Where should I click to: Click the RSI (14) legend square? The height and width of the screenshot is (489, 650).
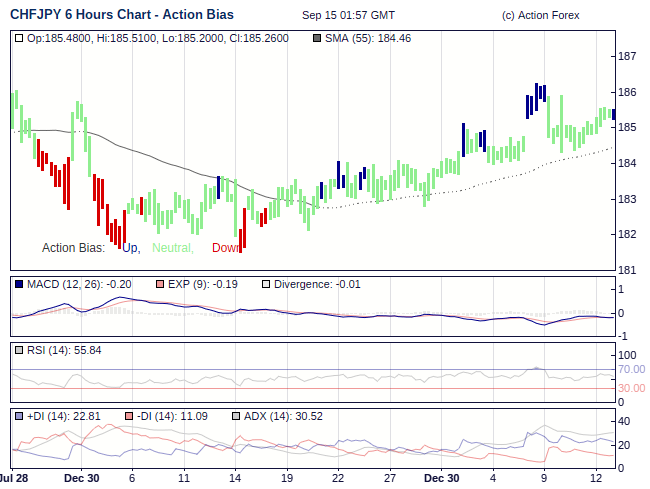[x=19, y=350]
